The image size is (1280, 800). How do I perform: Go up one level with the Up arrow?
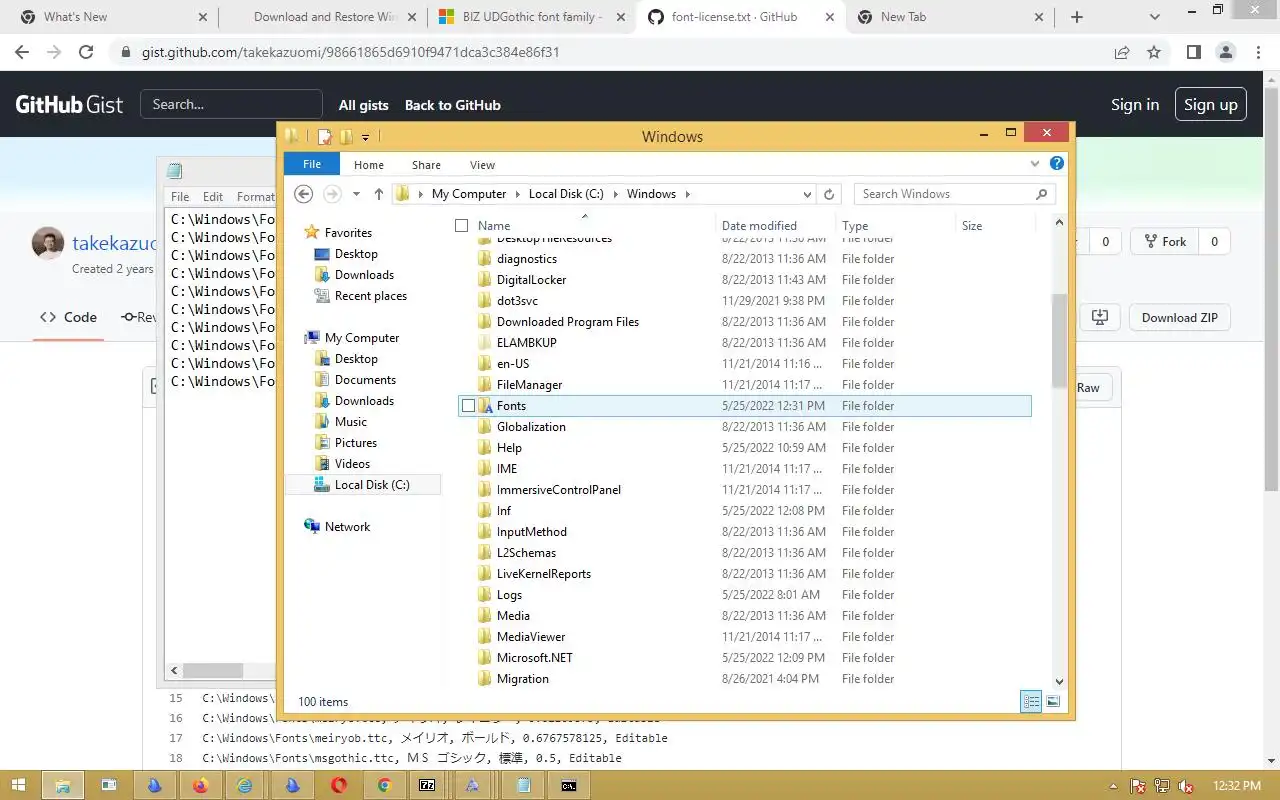(x=379, y=194)
